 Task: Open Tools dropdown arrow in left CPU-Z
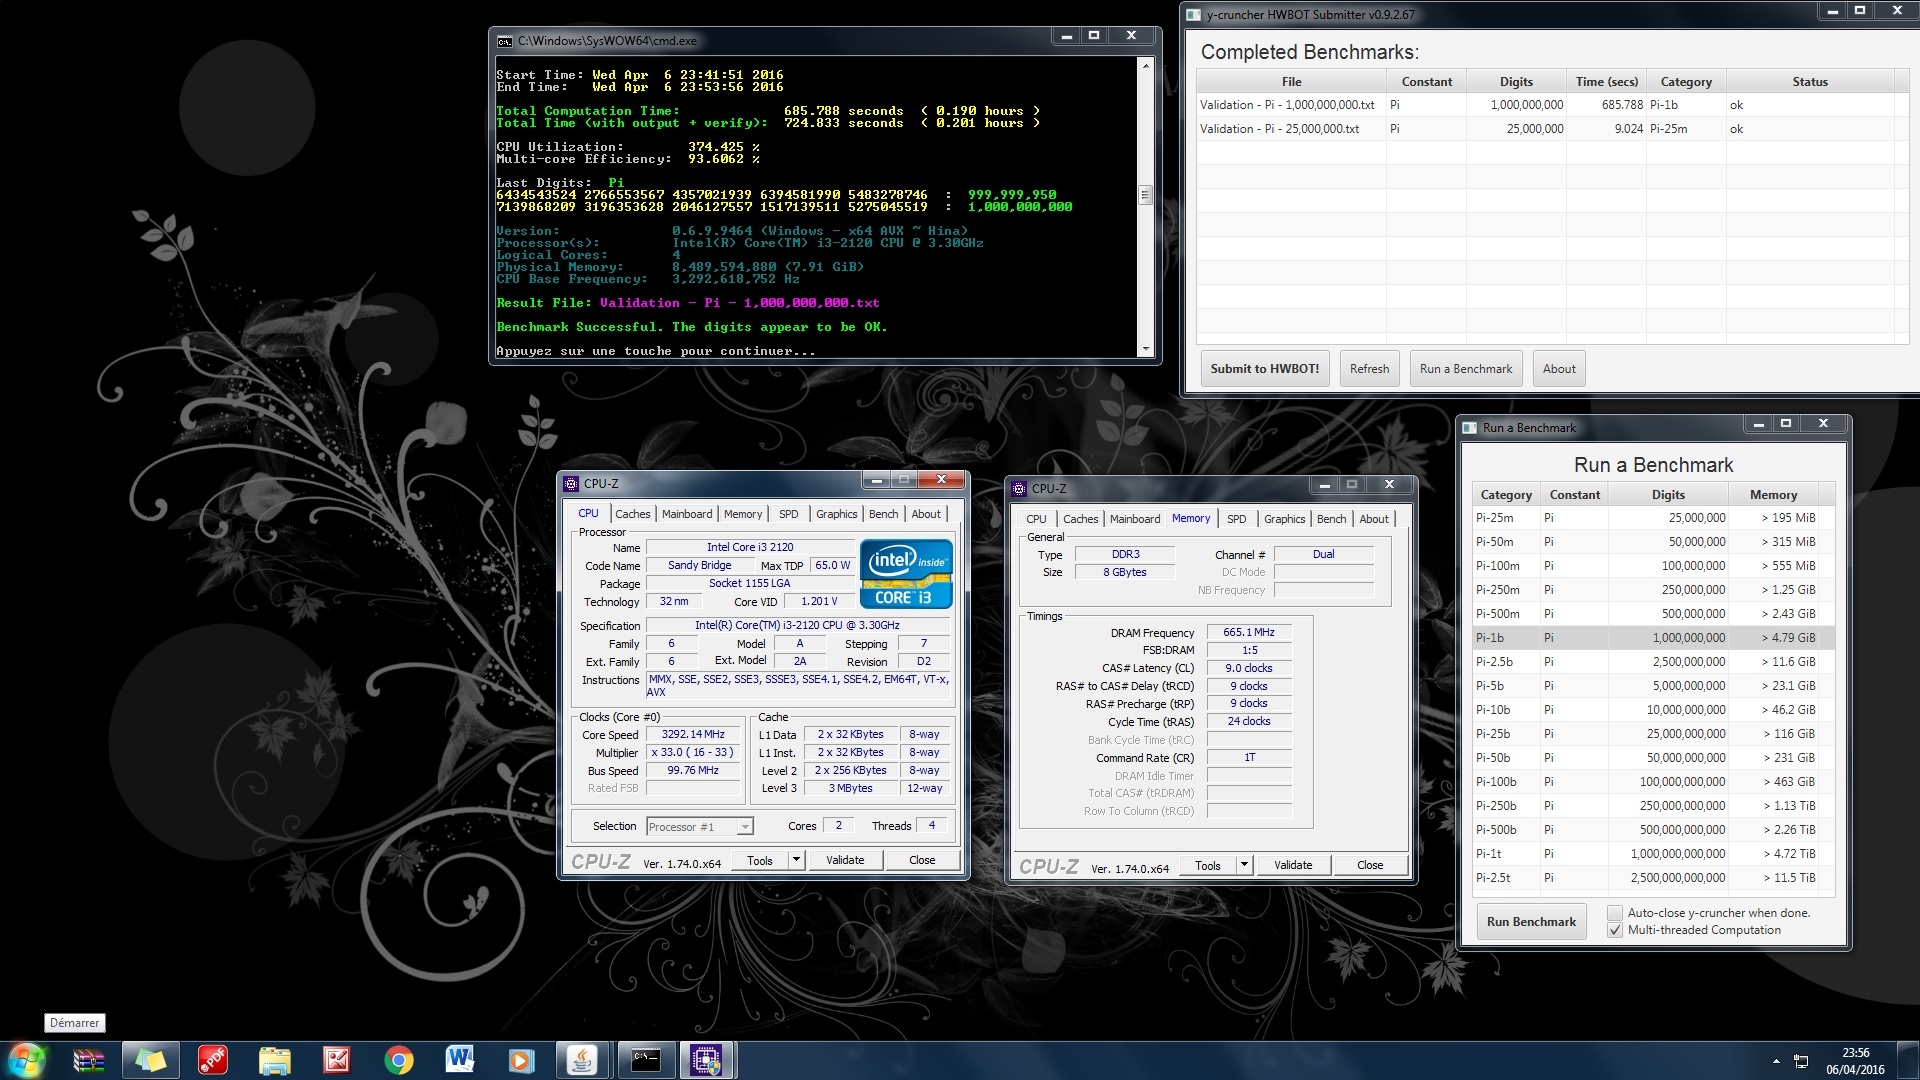796,860
